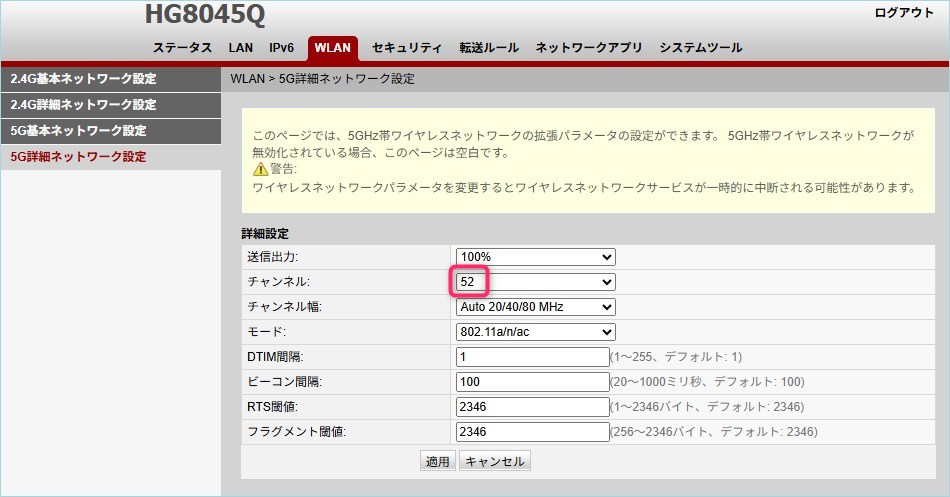Screen dimensions: 950x497
Task: Select 5G詳細ネットワーク設定 in sidebar
Action: 111,157
